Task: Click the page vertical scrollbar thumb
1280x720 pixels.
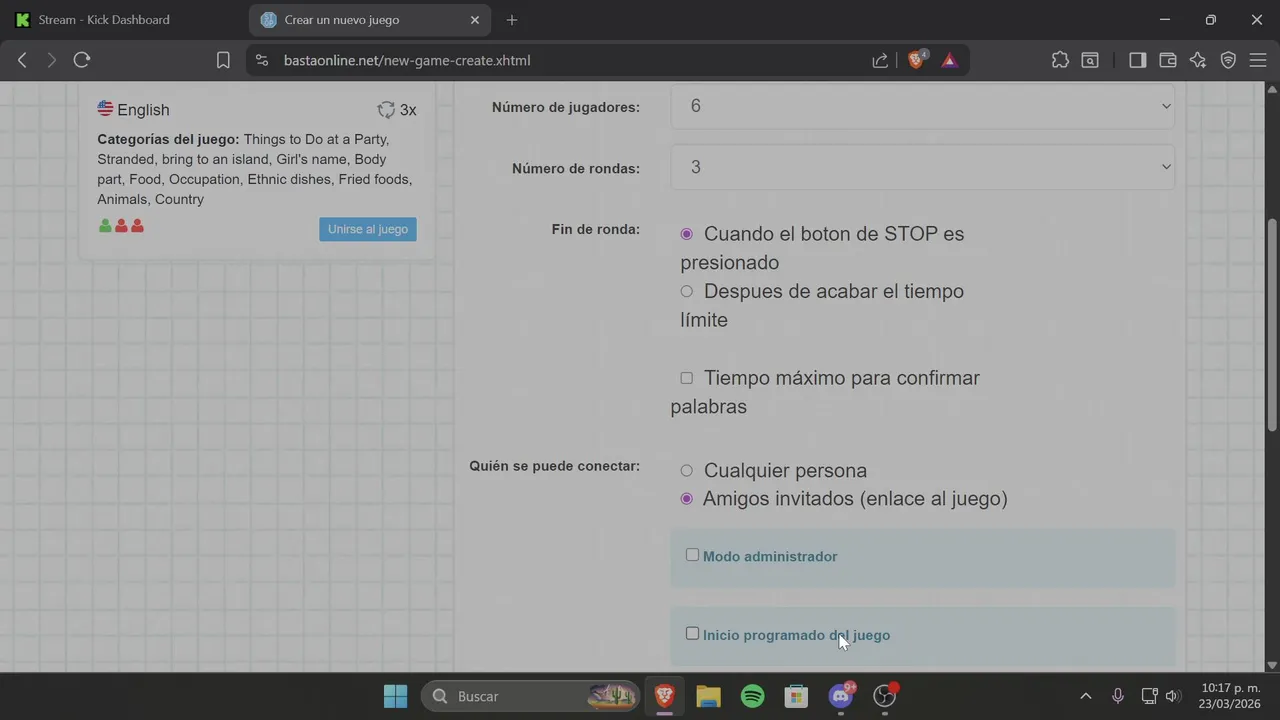Action: click(x=1272, y=325)
